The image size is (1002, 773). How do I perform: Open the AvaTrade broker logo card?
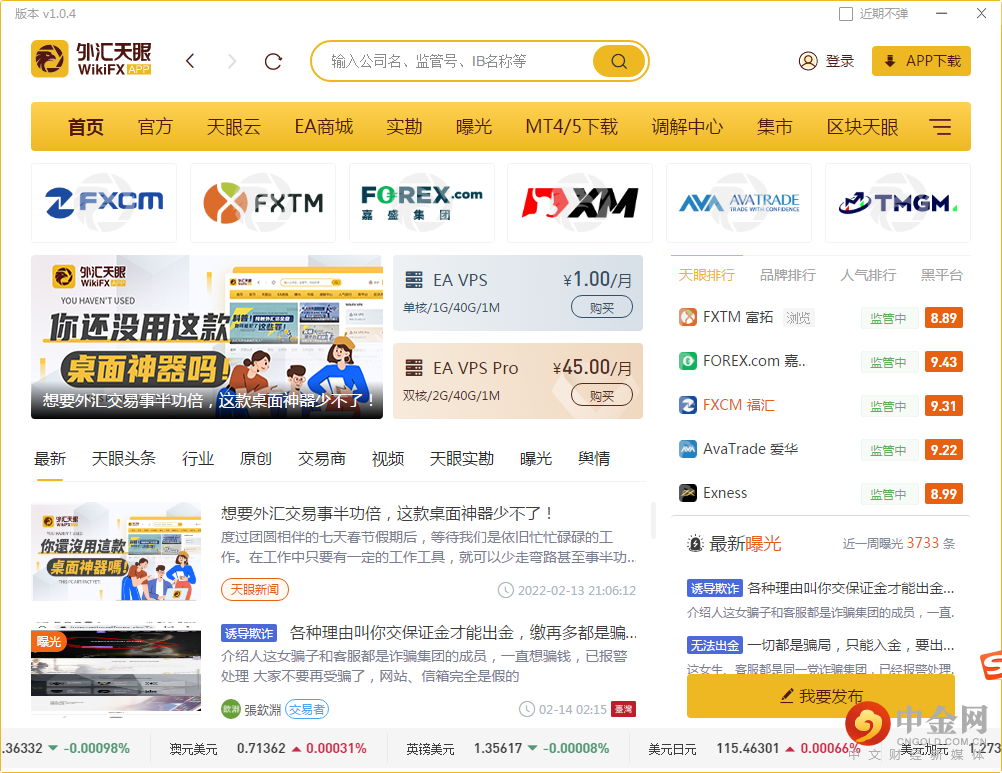739,203
